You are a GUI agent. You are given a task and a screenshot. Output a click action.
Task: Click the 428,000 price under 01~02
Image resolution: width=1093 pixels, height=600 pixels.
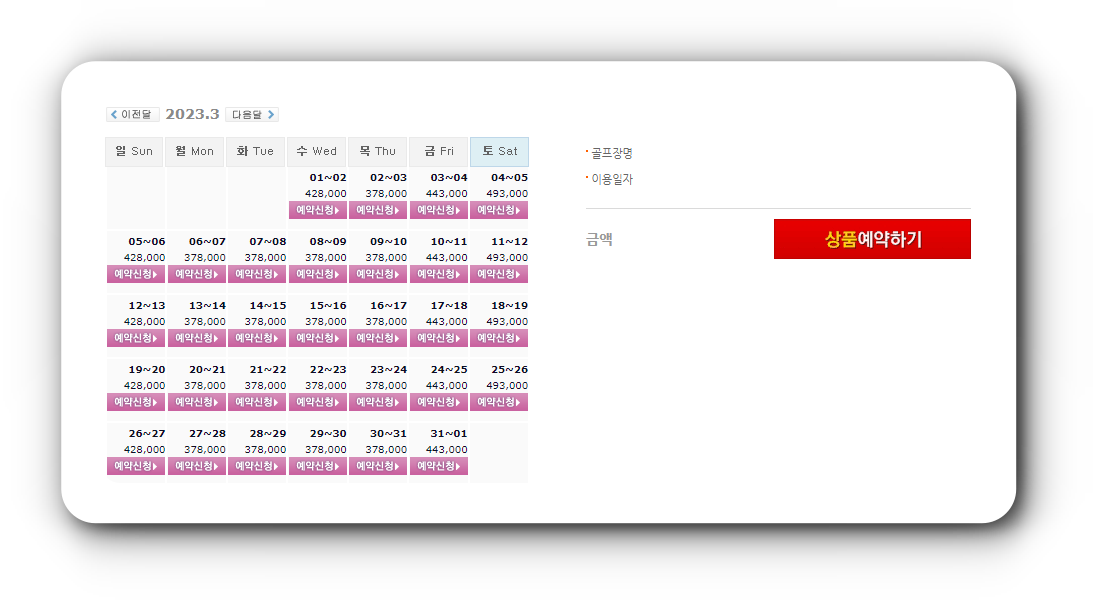click(x=326, y=193)
